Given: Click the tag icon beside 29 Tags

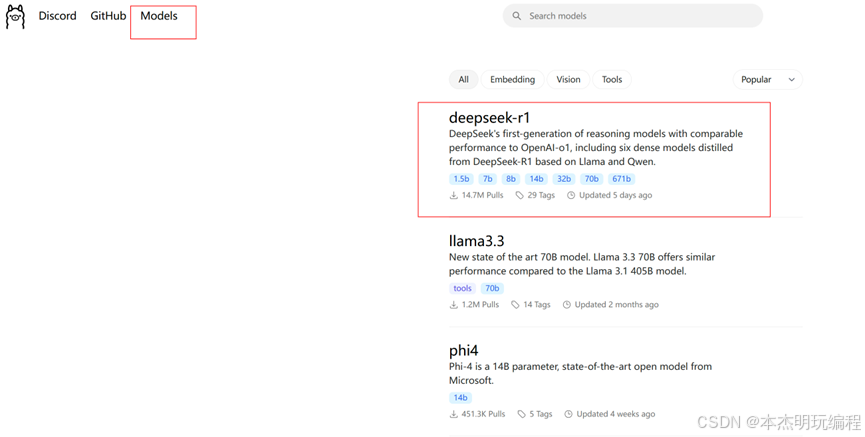Looking at the screenshot, I should (519, 195).
